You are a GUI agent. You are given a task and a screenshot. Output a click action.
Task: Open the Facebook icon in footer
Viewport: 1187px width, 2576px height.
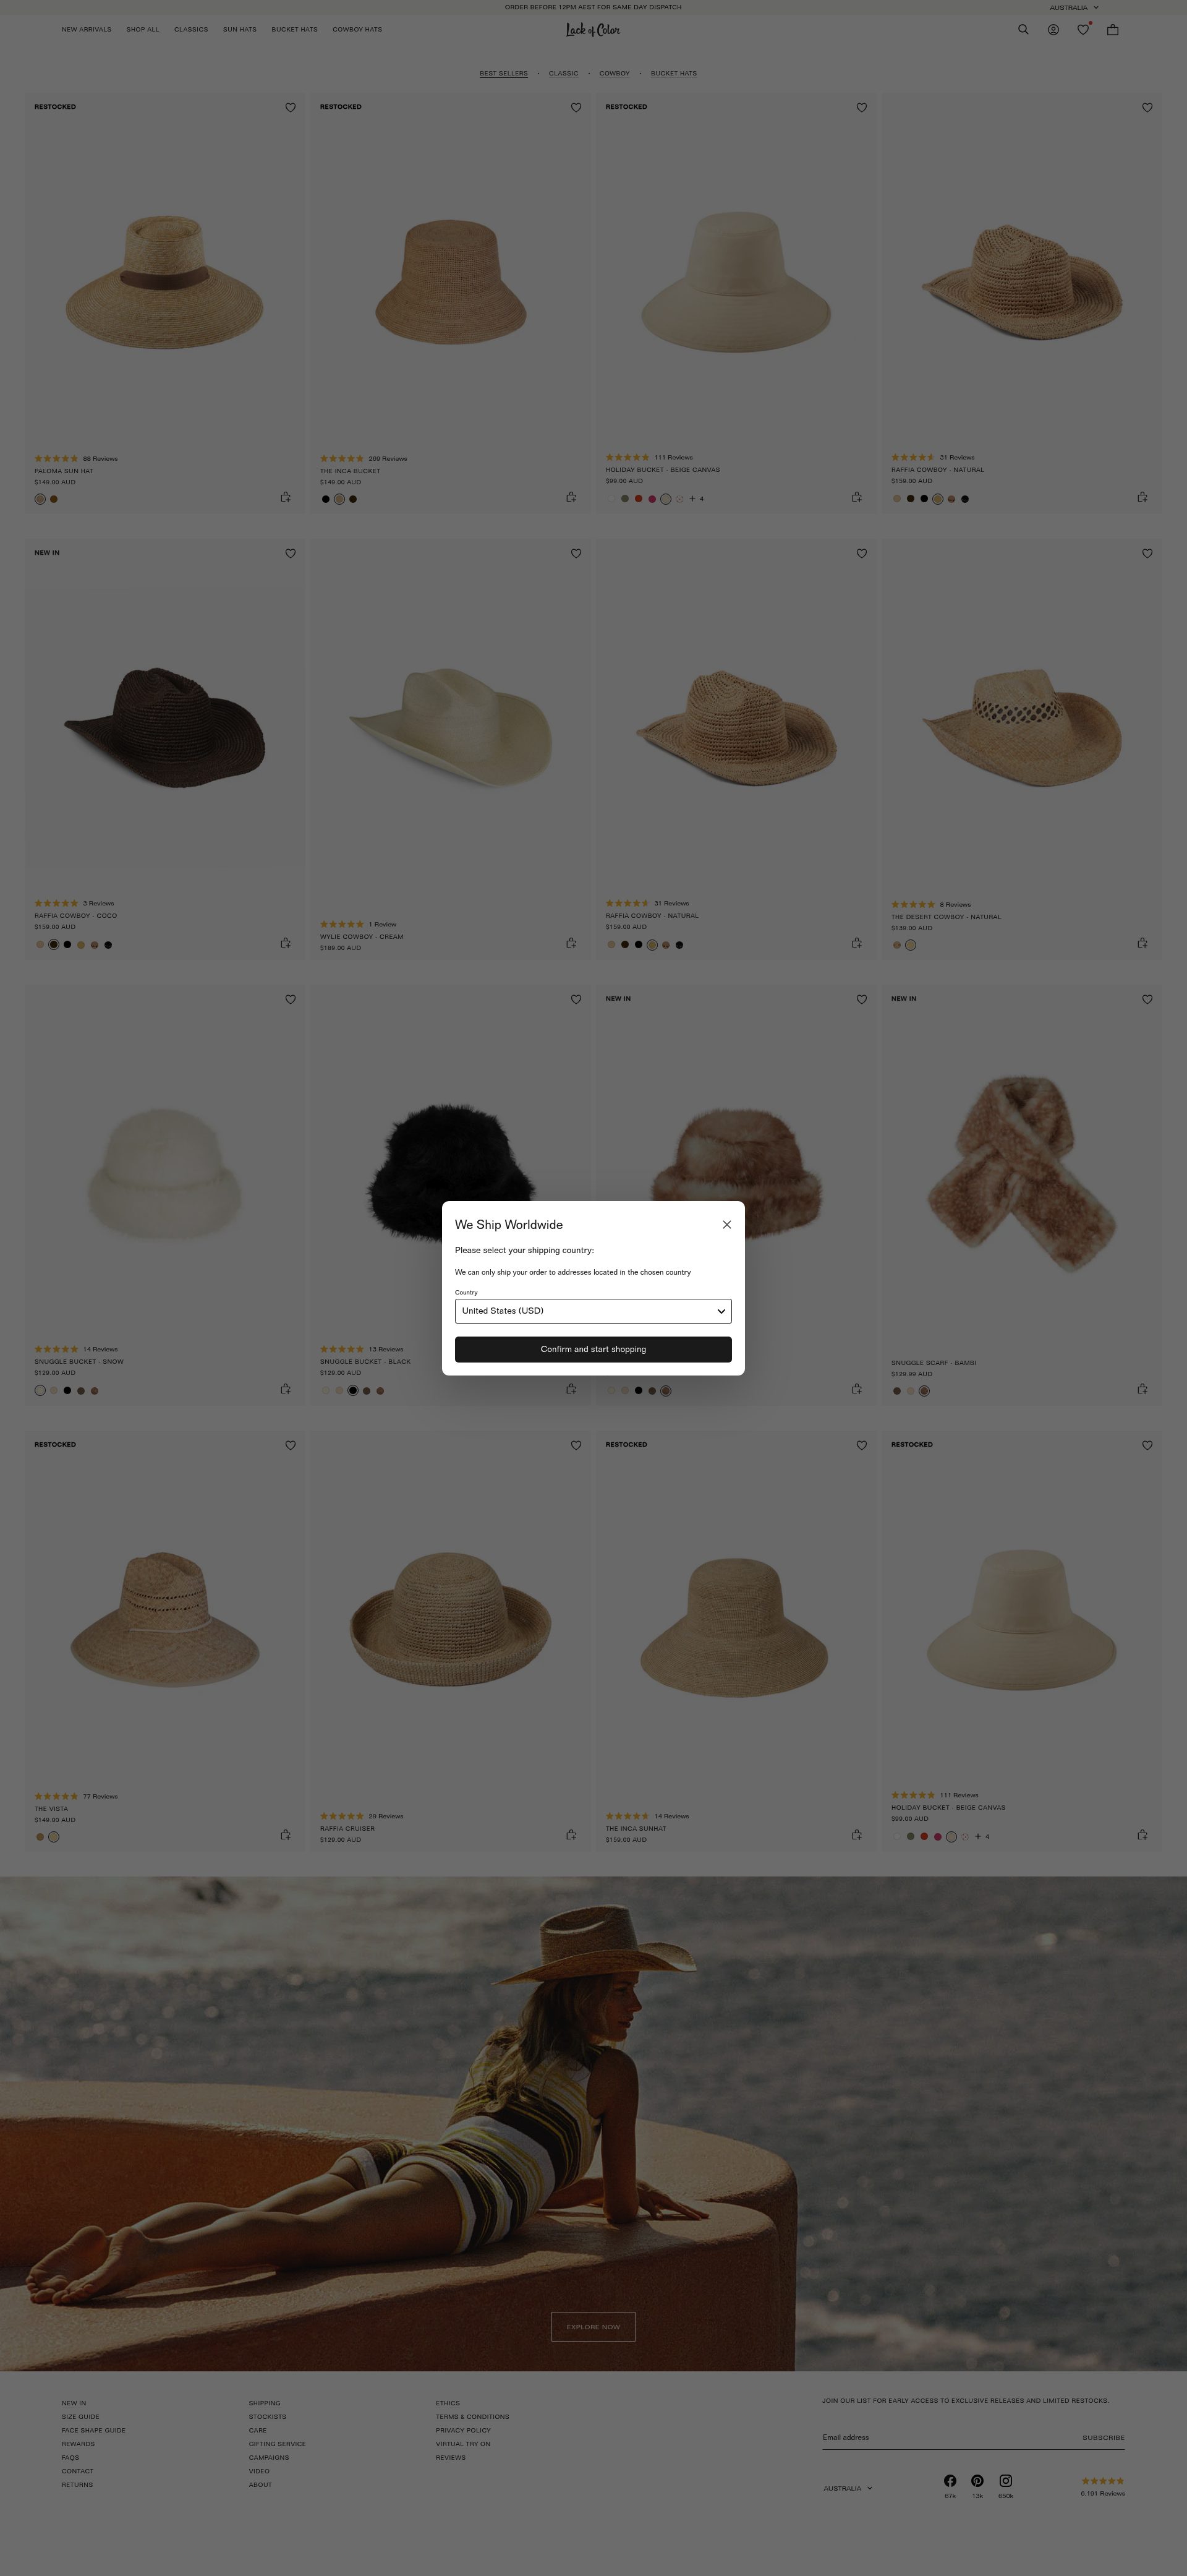[x=950, y=2481]
